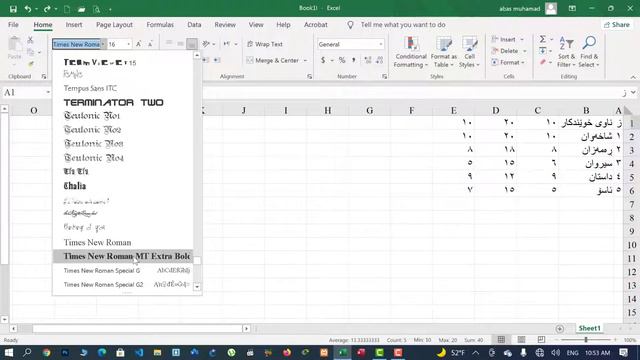Switch to the View tab
The image size is (640, 360).
tap(256, 25)
